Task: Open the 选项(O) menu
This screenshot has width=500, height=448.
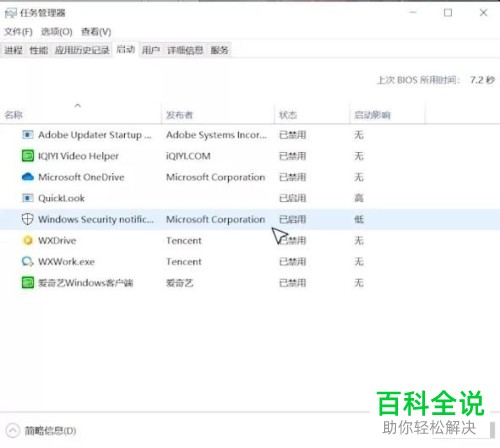Action: point(57,32)
